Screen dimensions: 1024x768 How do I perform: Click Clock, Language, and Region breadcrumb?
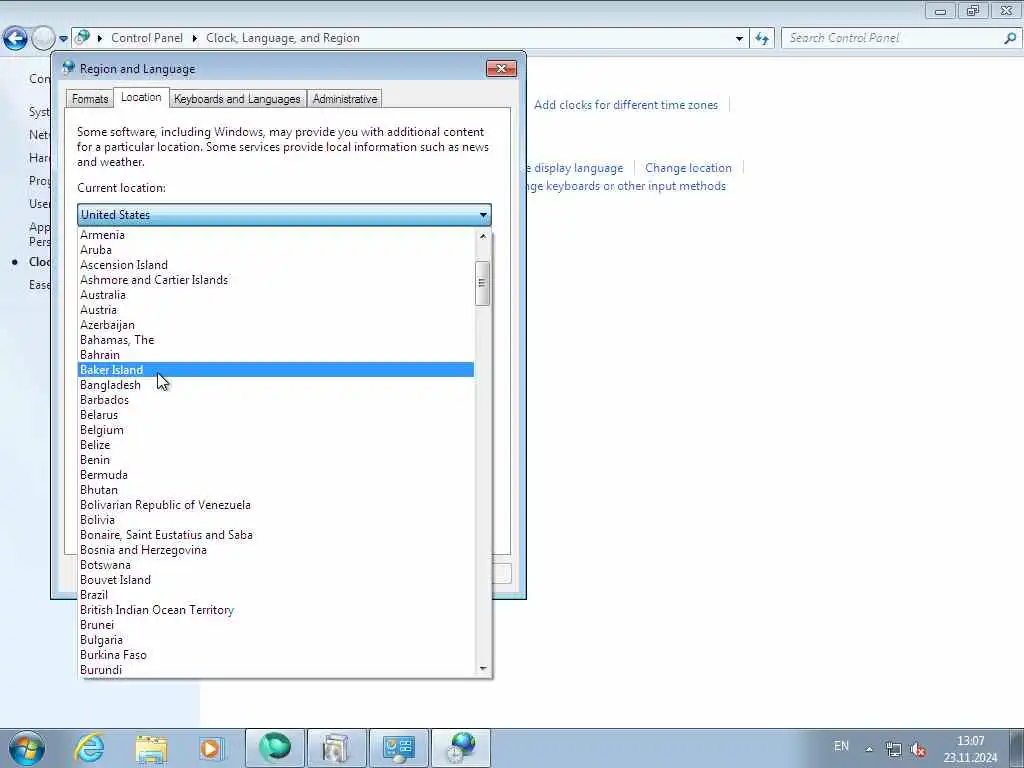283,38
